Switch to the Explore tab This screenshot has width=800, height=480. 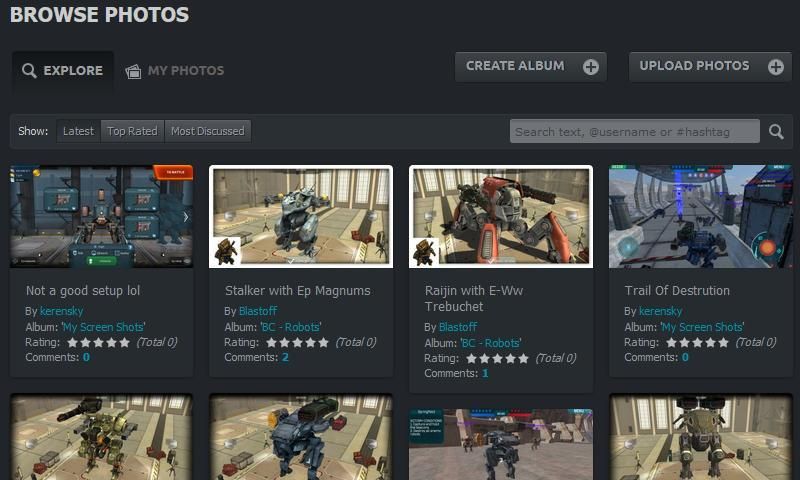pyautogui.click(x=63, y=71)
